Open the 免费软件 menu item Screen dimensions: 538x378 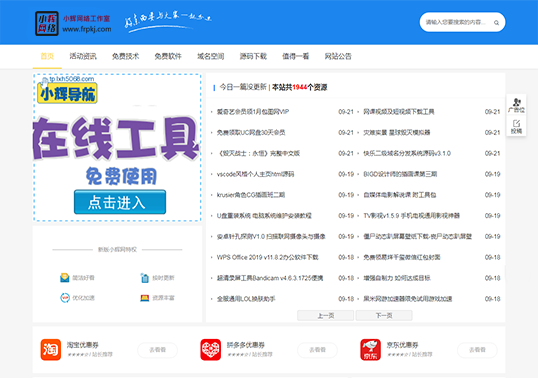click(x=168, y=56)
